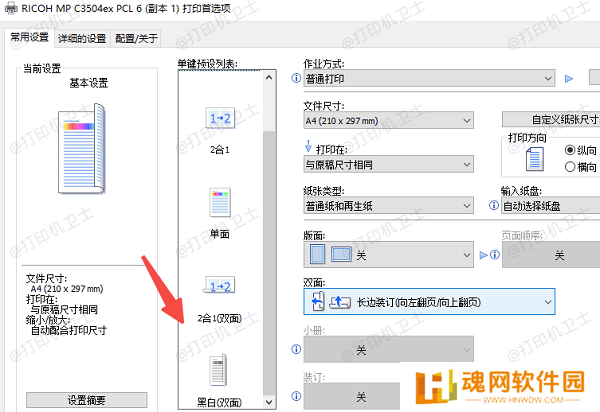
Task: Click blue arrow right of 版面 dropdown
Action: (x=484, y=255)
